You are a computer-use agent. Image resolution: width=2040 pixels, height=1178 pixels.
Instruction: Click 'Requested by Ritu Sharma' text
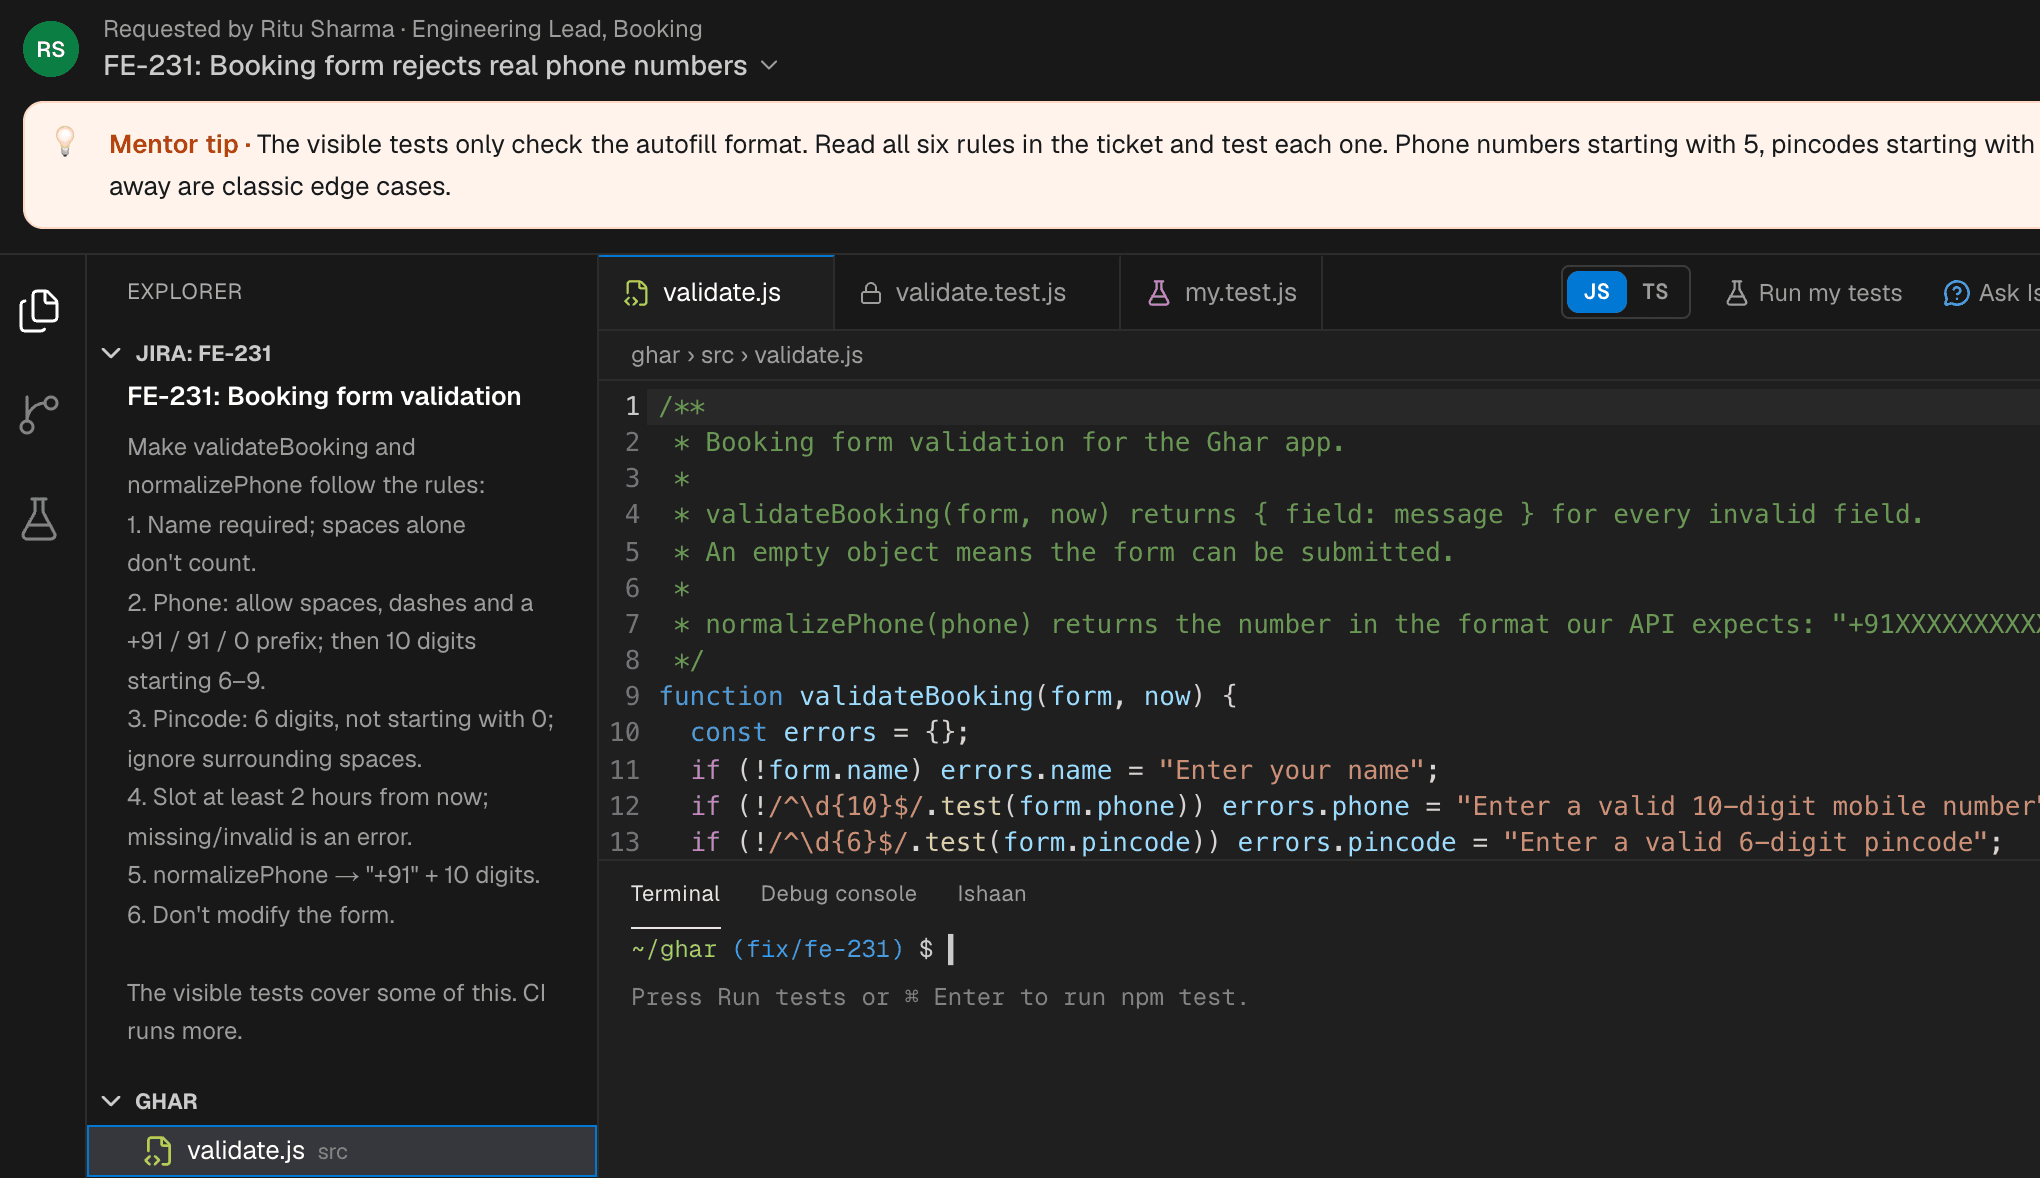(249, 29)
